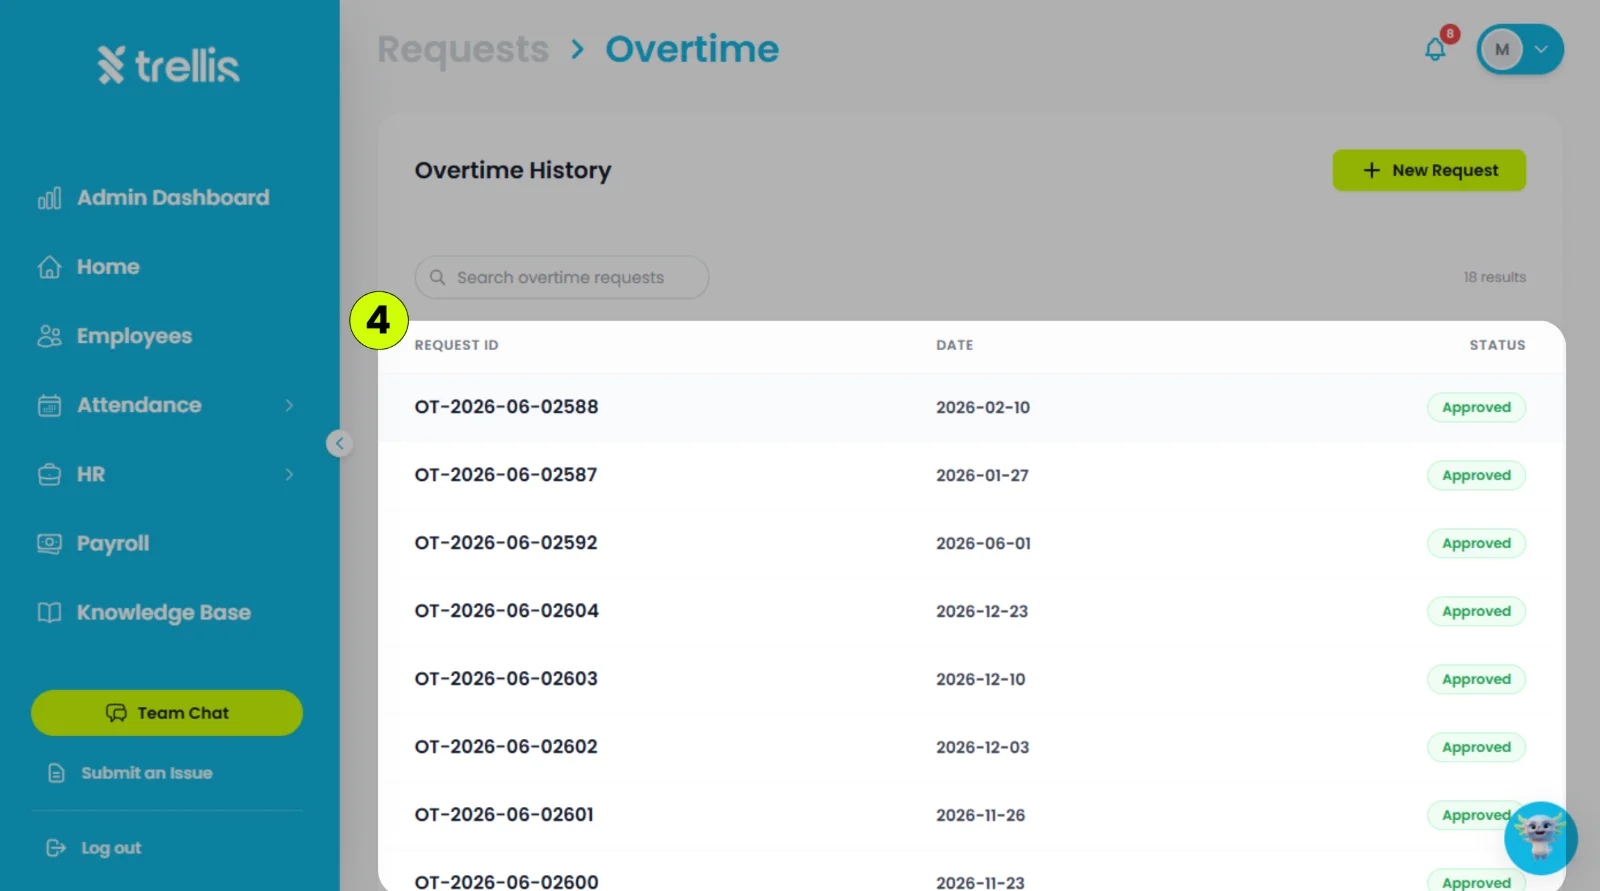Click the Home house icon
The width and height of the screenshot is (1600, 891).
(49, 267)
